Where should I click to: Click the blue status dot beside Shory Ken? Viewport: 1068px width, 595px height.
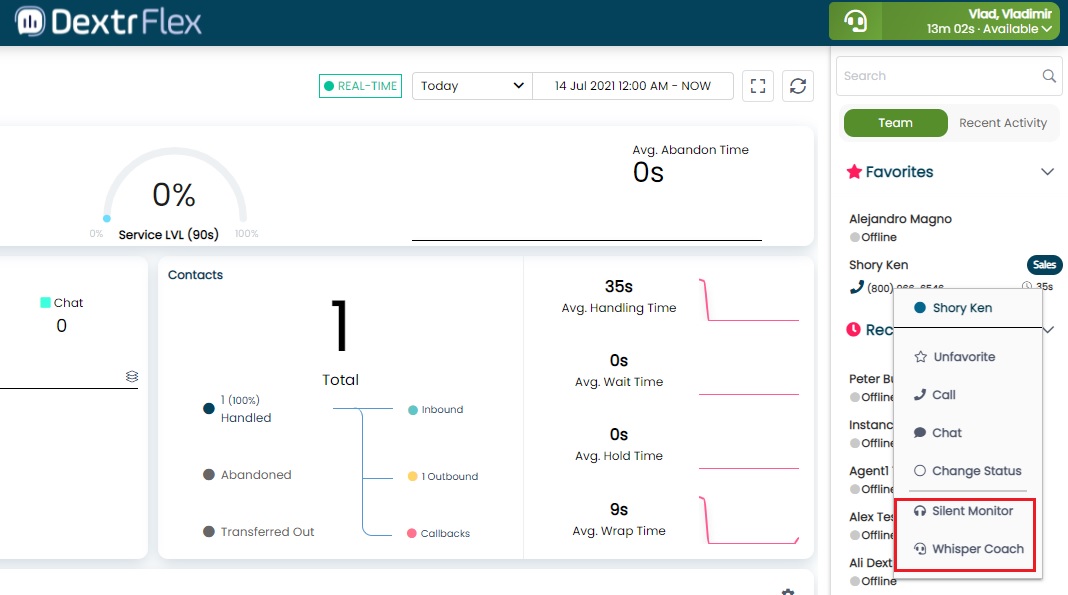920,308
